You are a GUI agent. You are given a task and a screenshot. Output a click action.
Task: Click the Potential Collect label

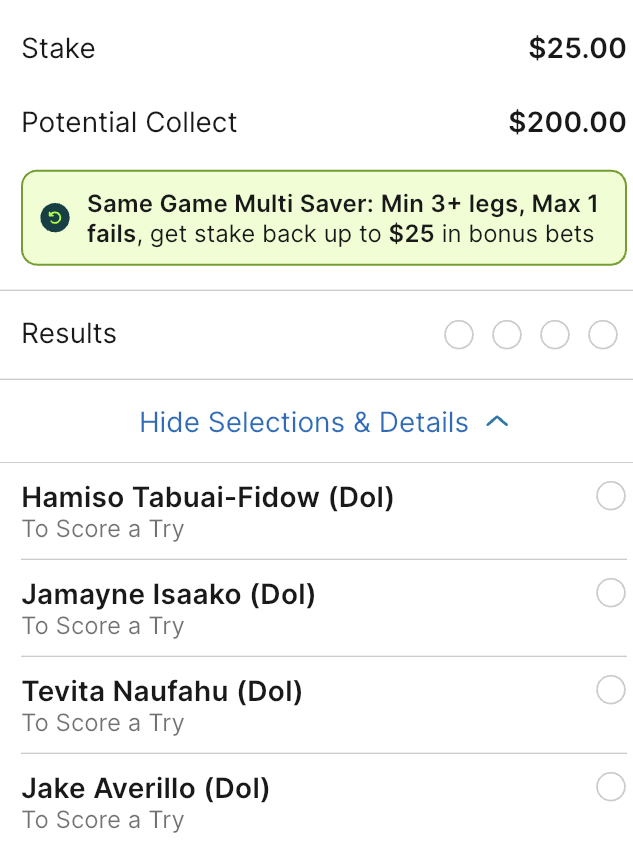(x=129, y=122)
